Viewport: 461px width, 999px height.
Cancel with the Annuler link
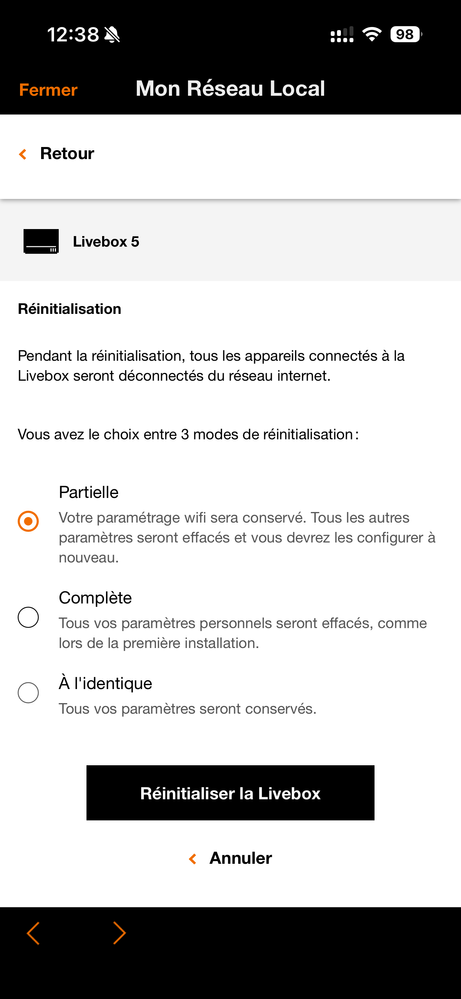pyautogui.click(x=241, y=858)
